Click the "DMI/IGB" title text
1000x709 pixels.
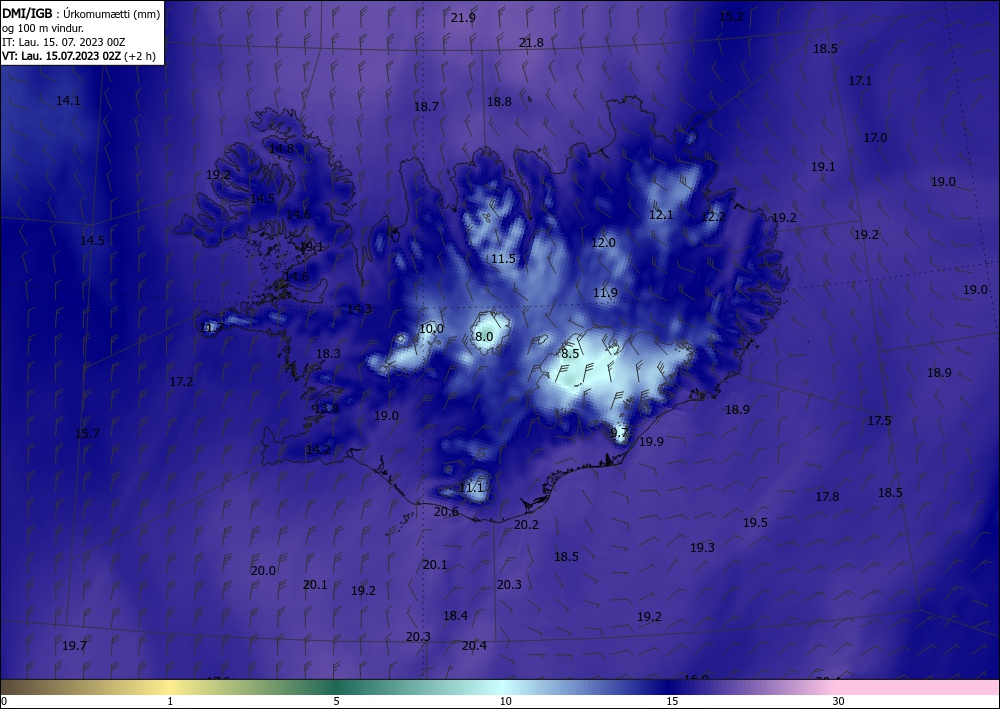27,13
